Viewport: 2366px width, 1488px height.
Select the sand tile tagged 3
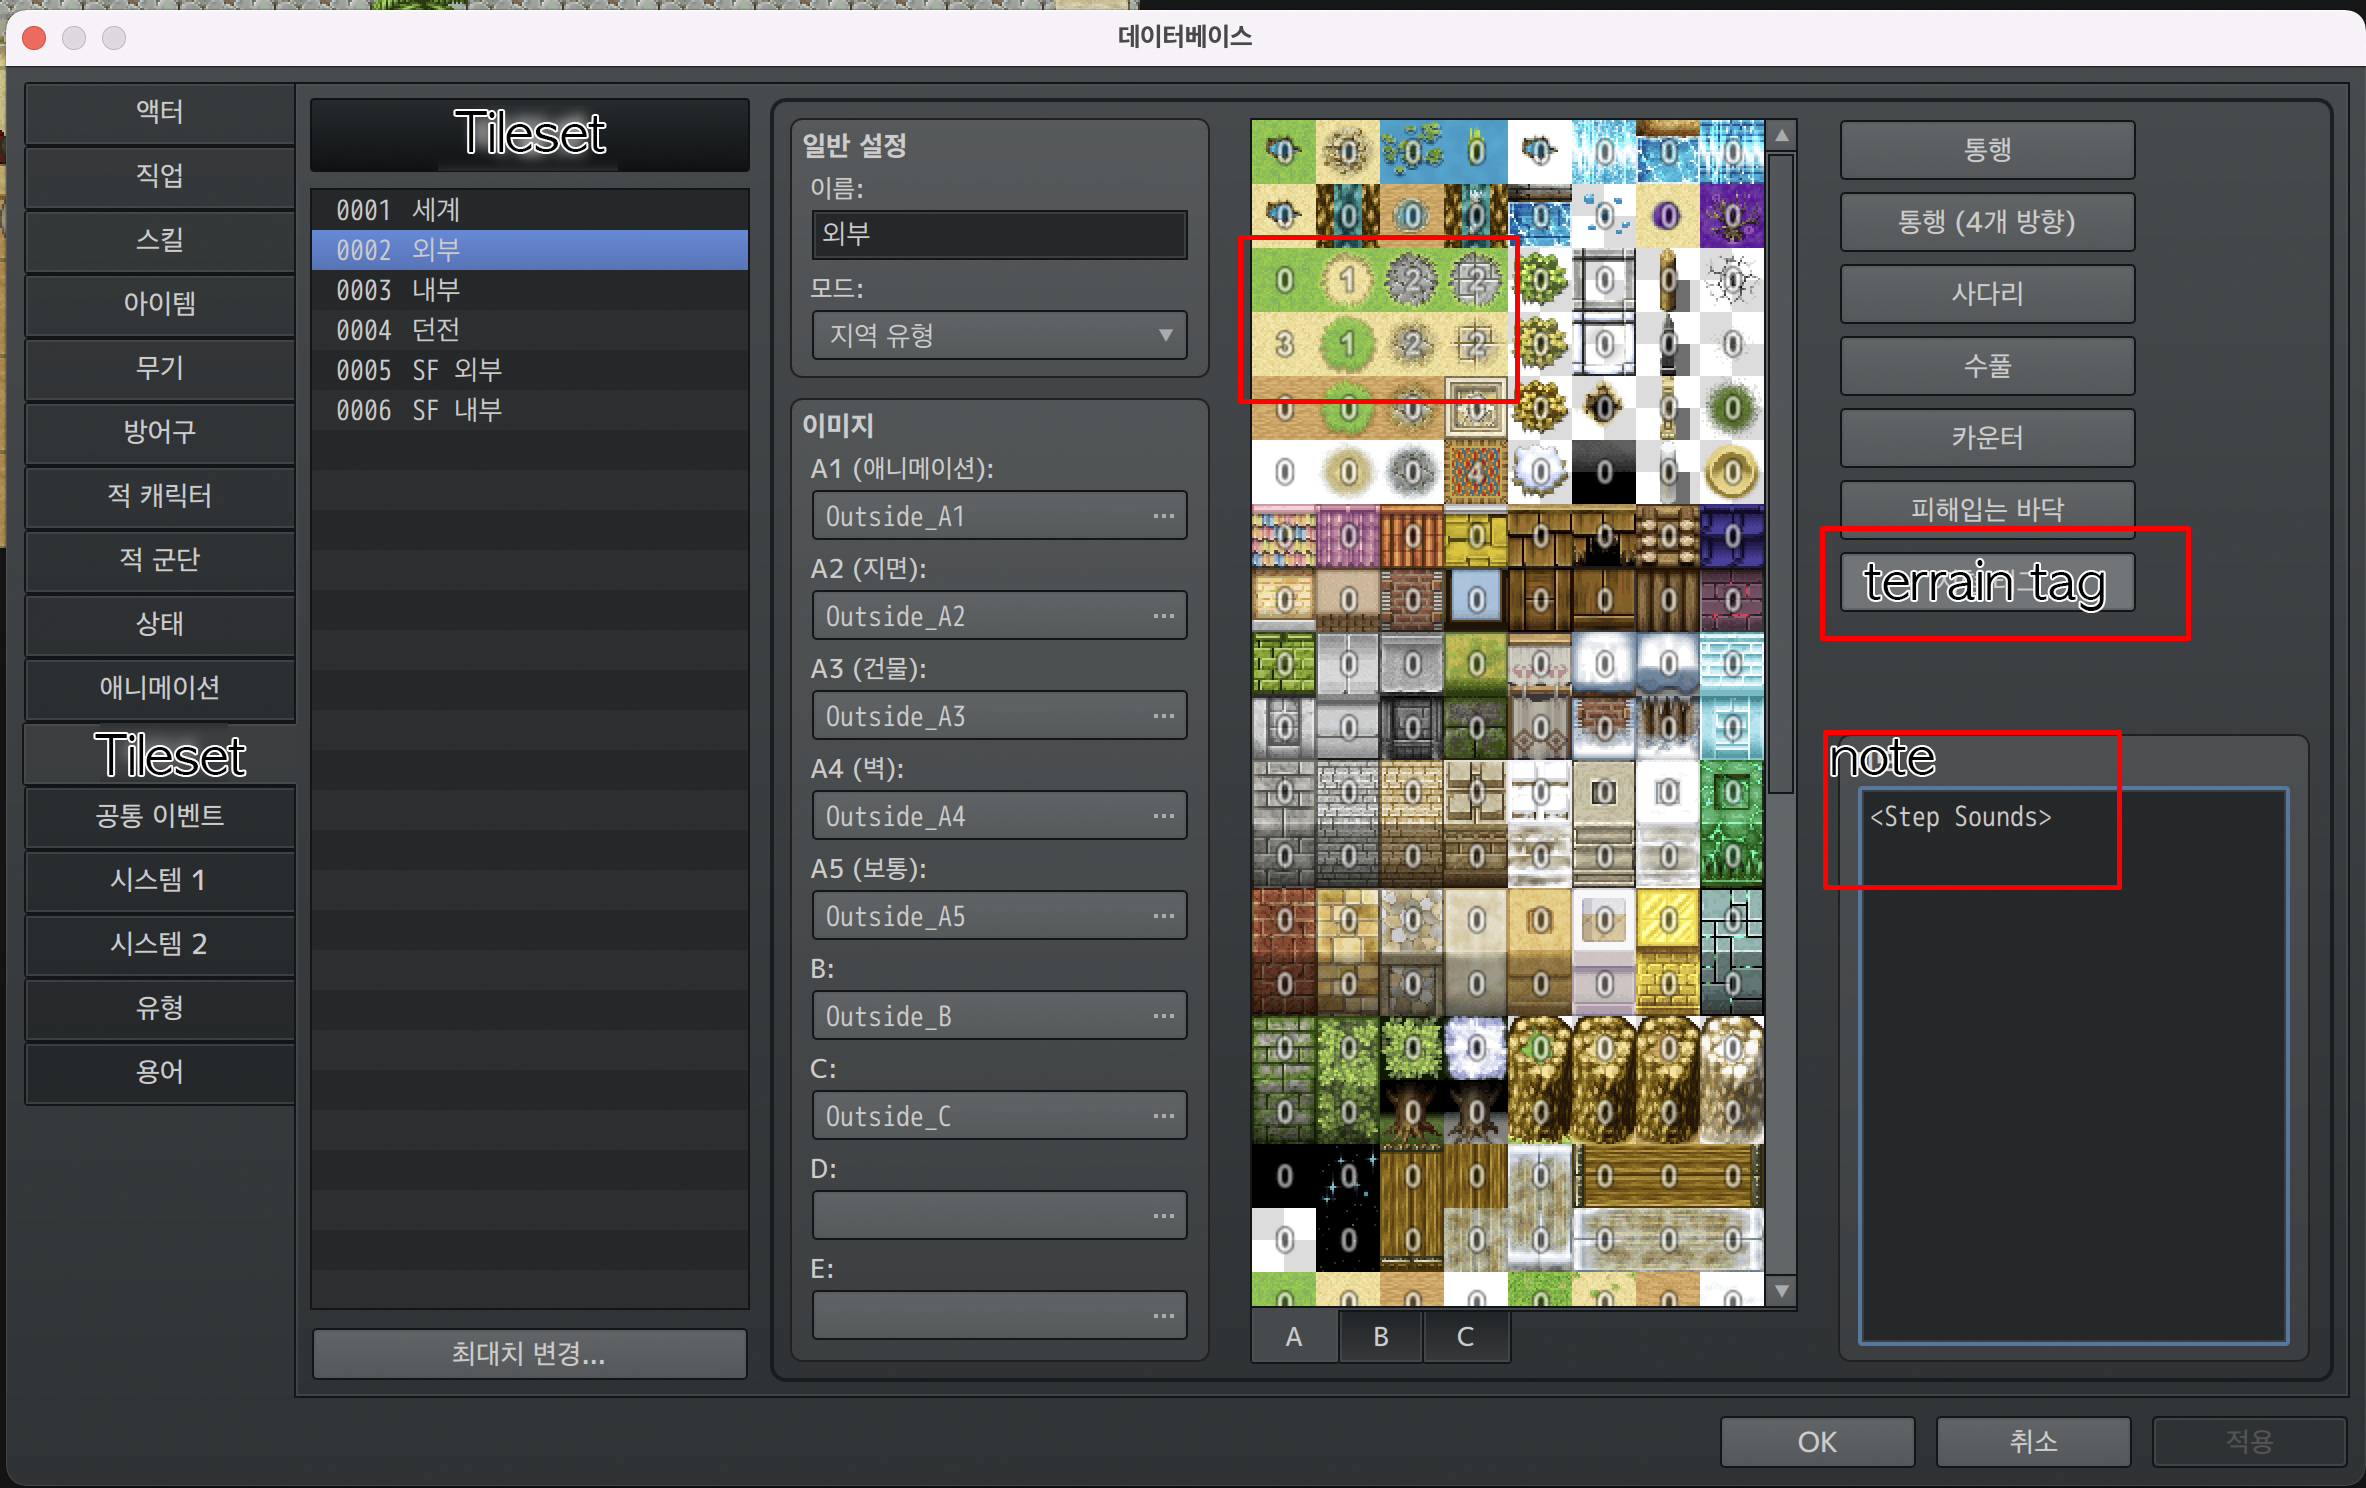tap(1284, 344)
